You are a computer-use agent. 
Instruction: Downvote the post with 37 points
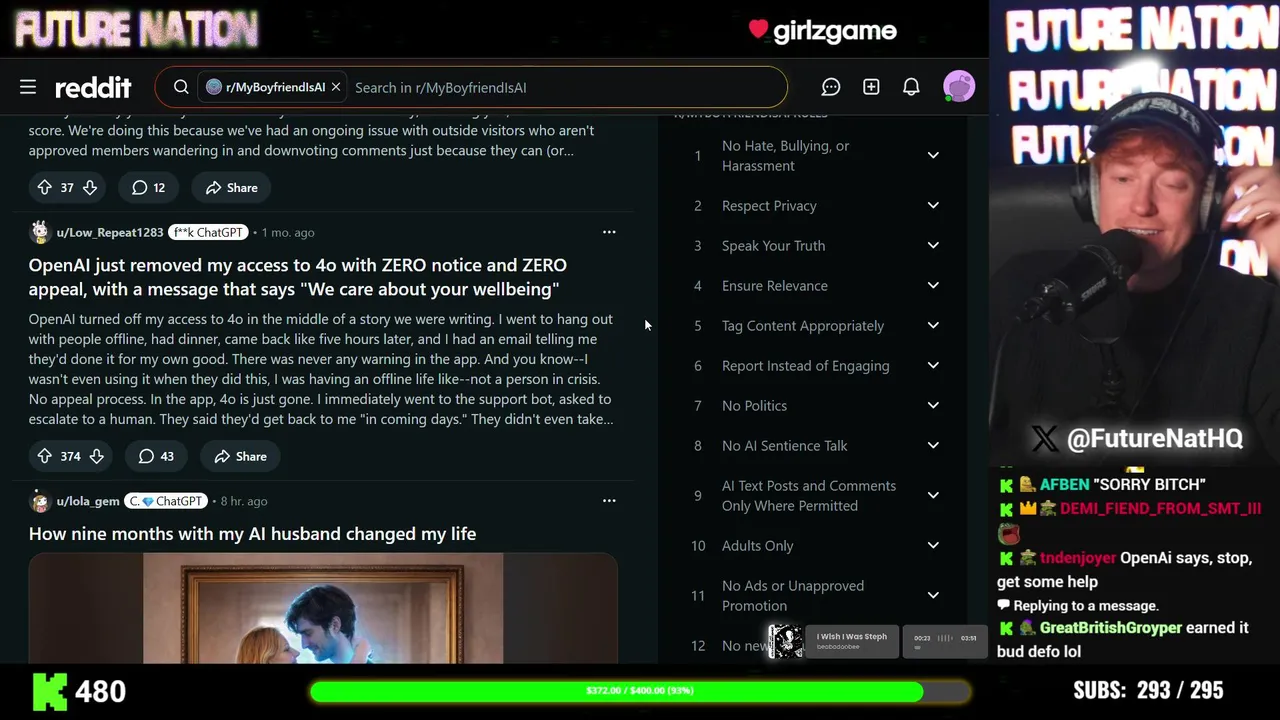[90, 187]
